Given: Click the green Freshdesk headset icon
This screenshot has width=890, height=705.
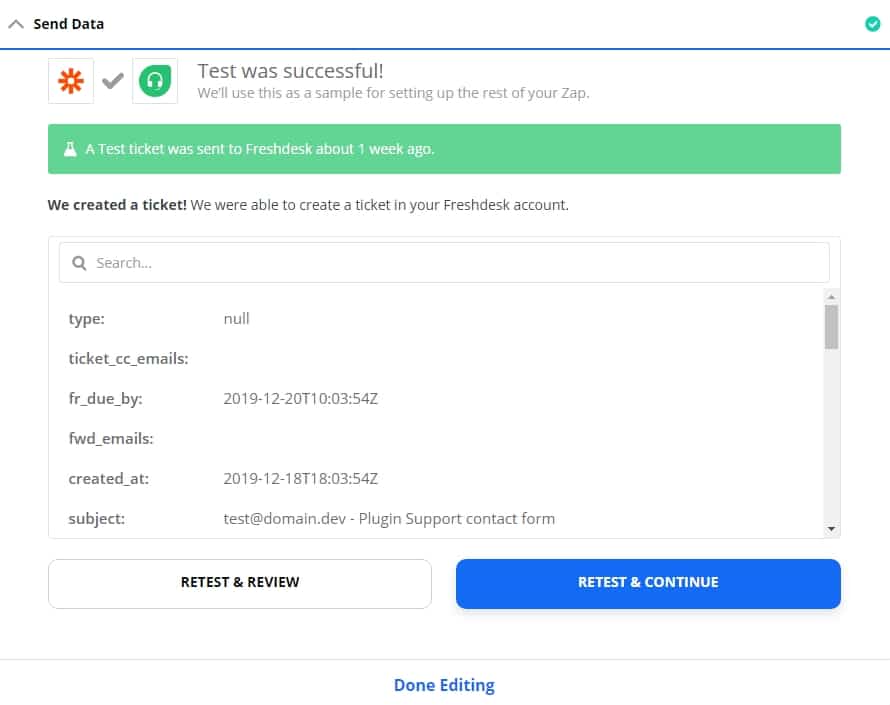Looking at the screenshot, I should pyautogui.click(x=154, y=81).
